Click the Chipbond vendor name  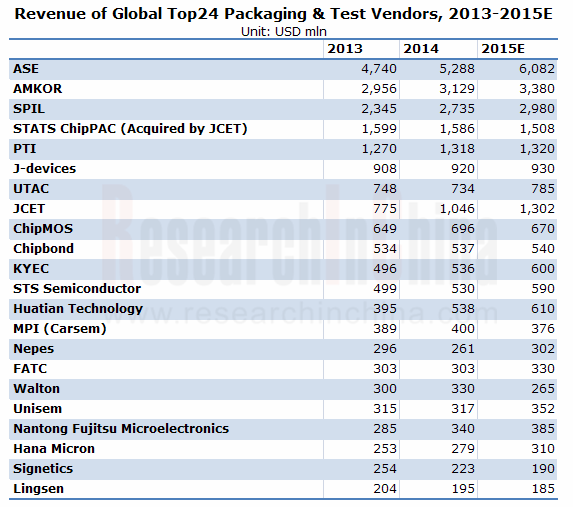tap(43, 249)
